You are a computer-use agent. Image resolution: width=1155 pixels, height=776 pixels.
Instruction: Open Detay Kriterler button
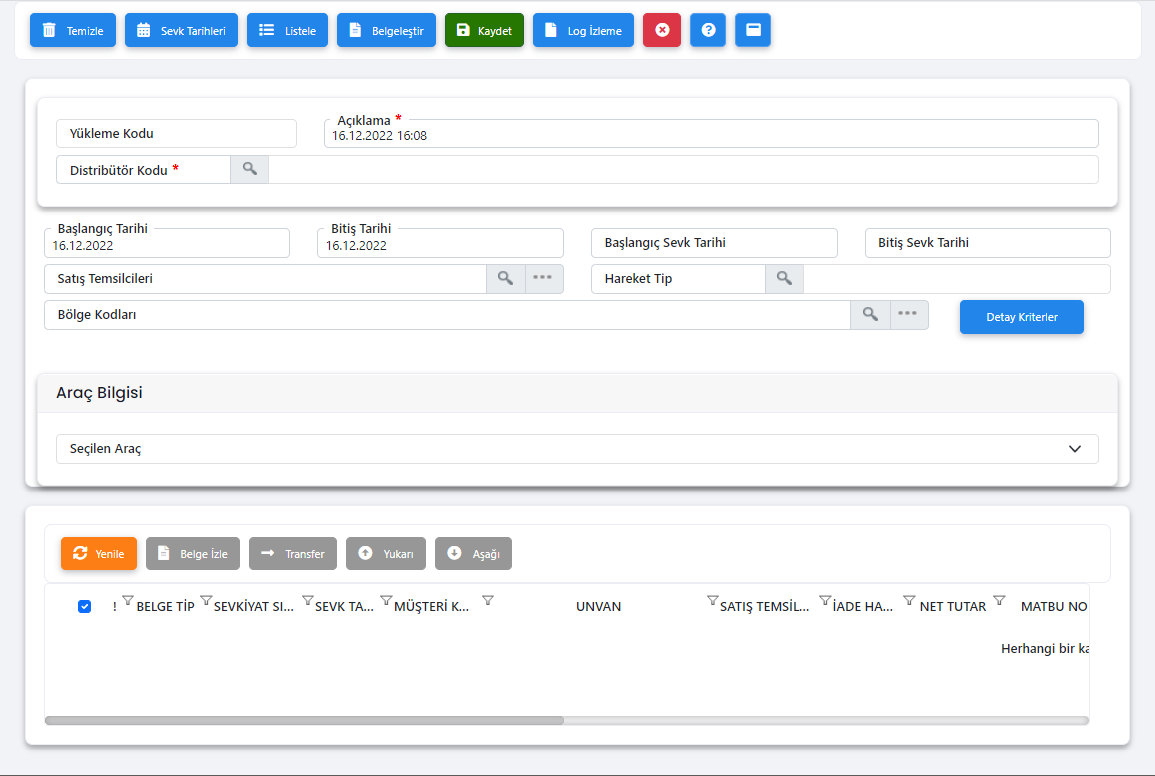[1021, 317]
